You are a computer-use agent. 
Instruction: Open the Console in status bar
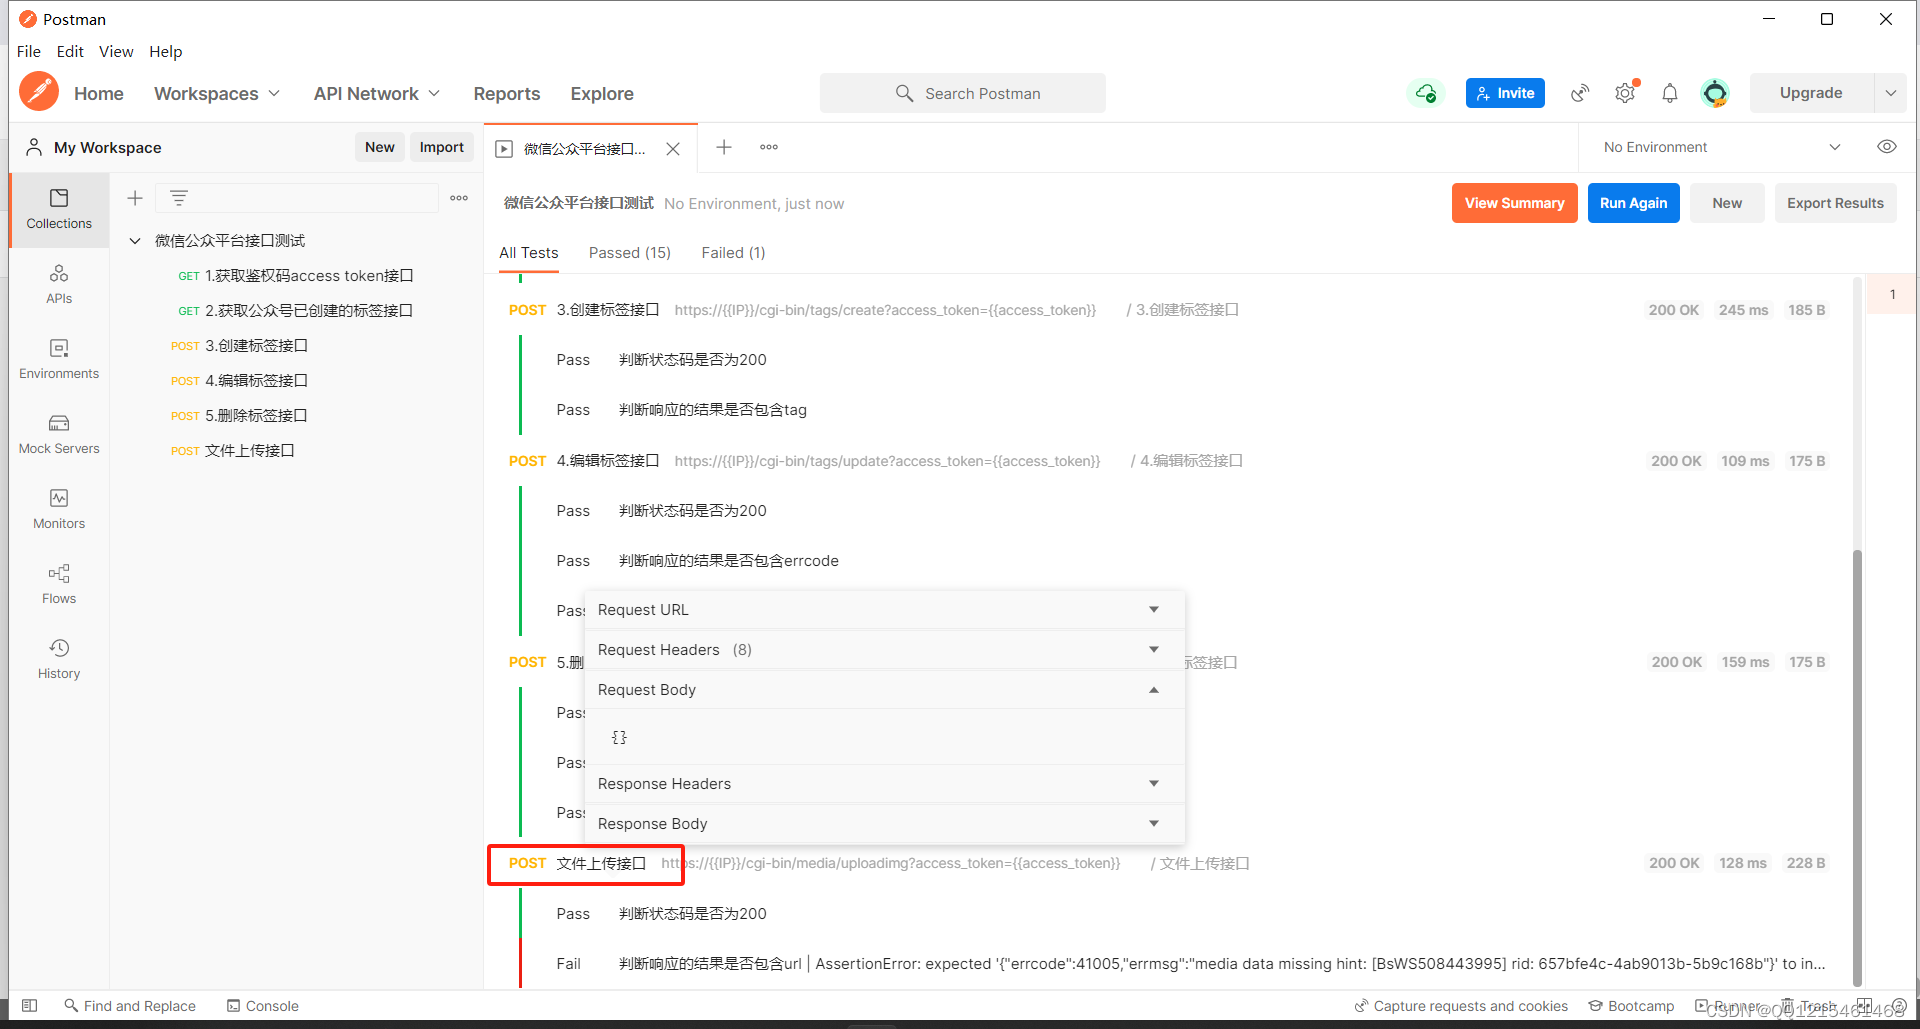pos(263,1006)
